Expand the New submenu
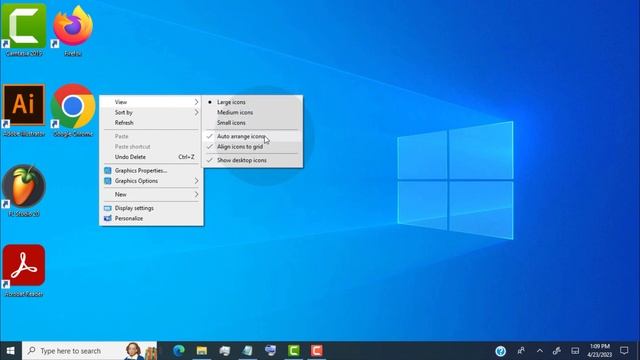The image size is (640, 360). tap(151, 194)
